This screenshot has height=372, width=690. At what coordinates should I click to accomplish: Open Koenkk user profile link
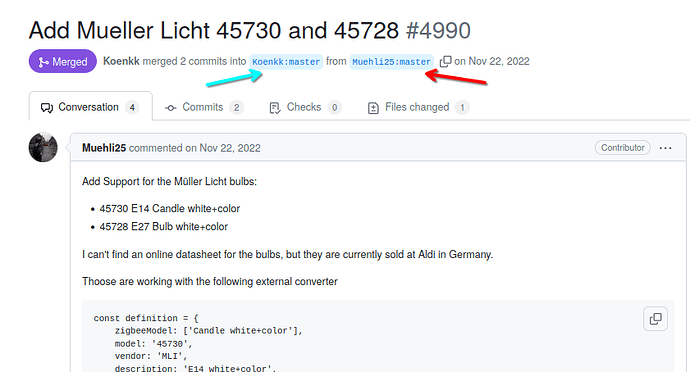pos(121,61)
